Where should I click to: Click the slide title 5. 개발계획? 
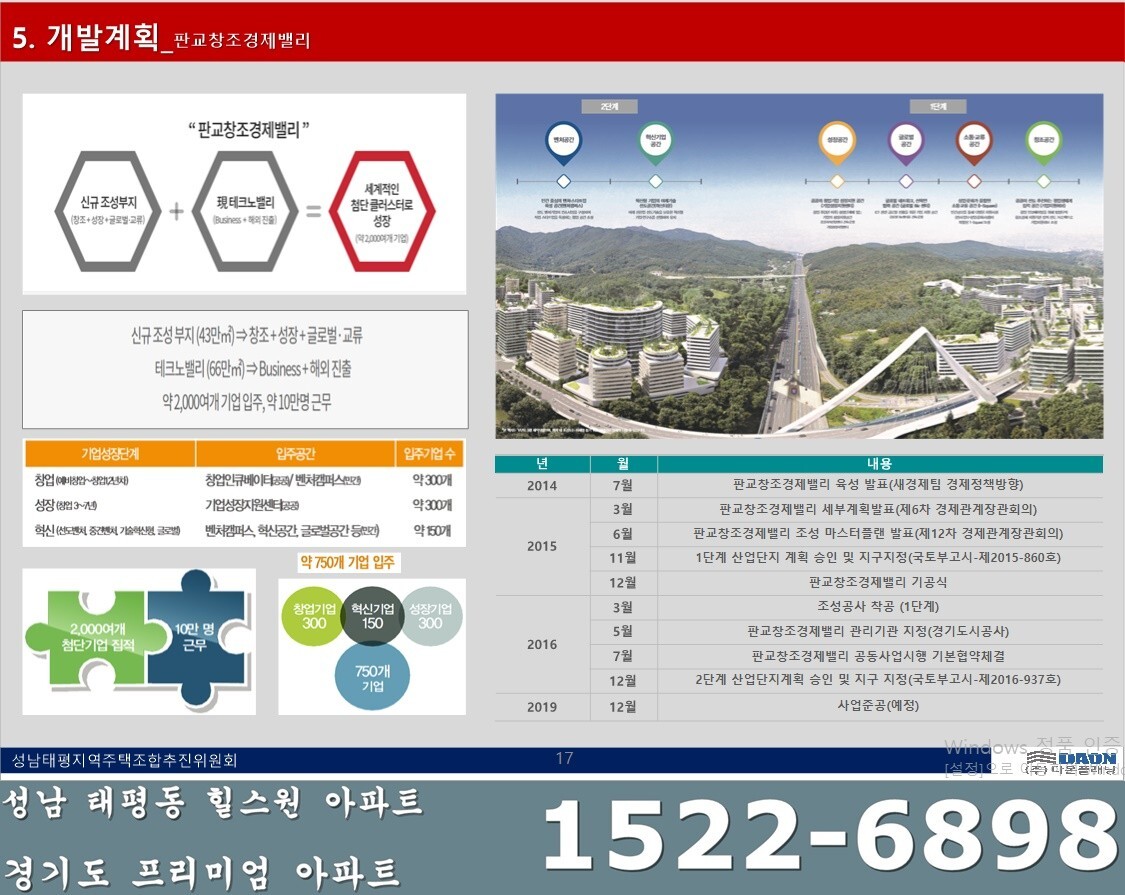85,37
